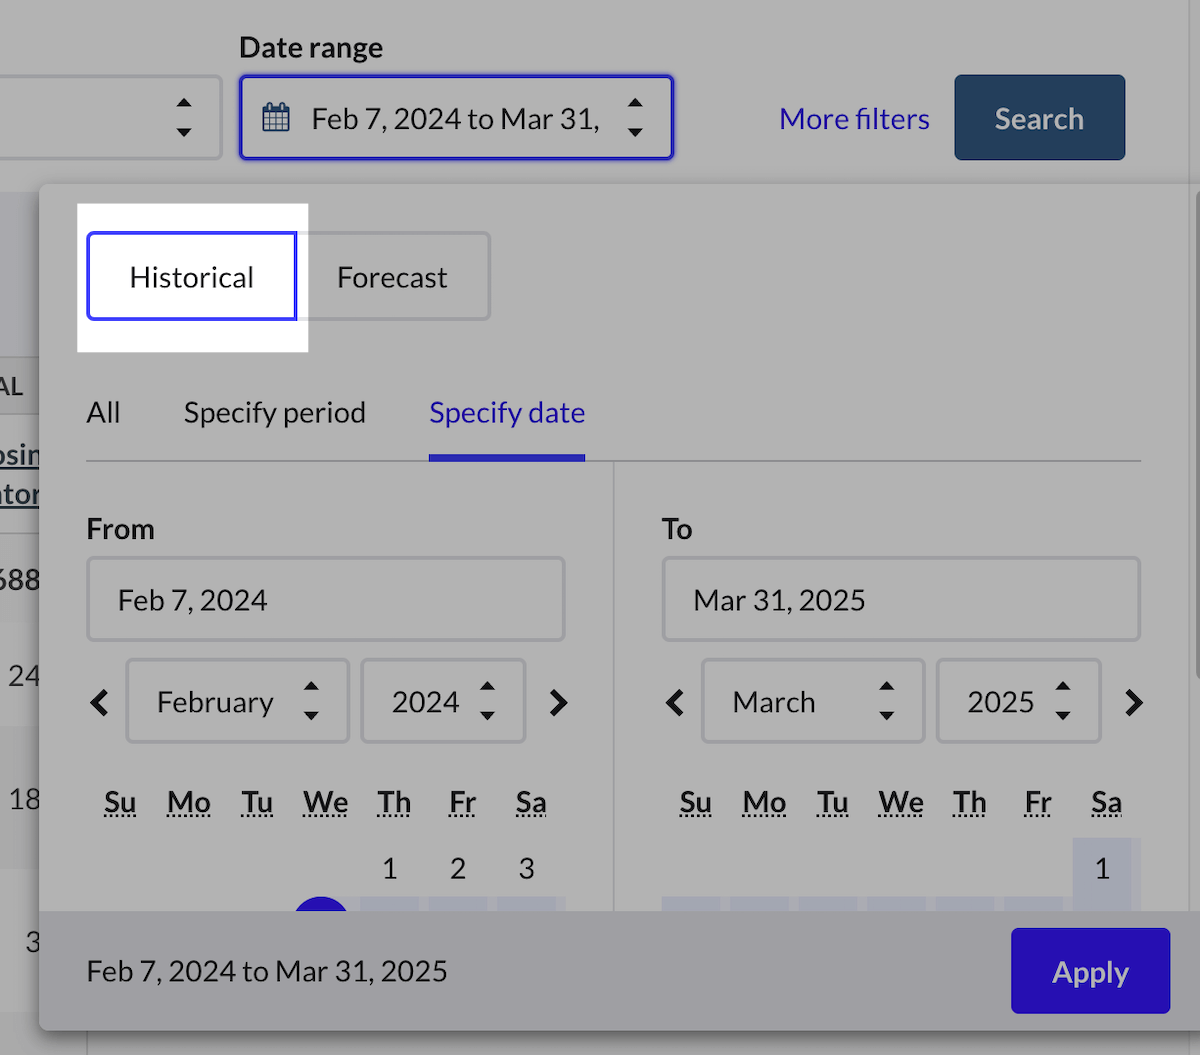Go to previous month in To calendar

click(x=675, y=702)
